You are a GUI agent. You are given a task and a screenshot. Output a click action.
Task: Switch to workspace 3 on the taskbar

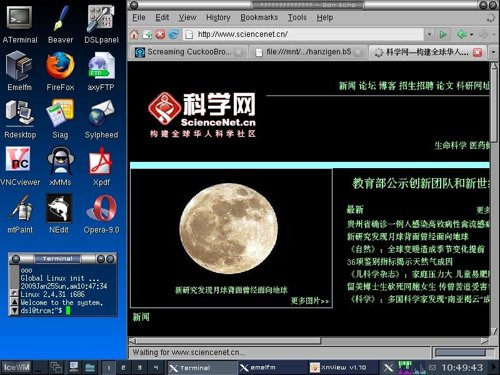tap(139, 368)
